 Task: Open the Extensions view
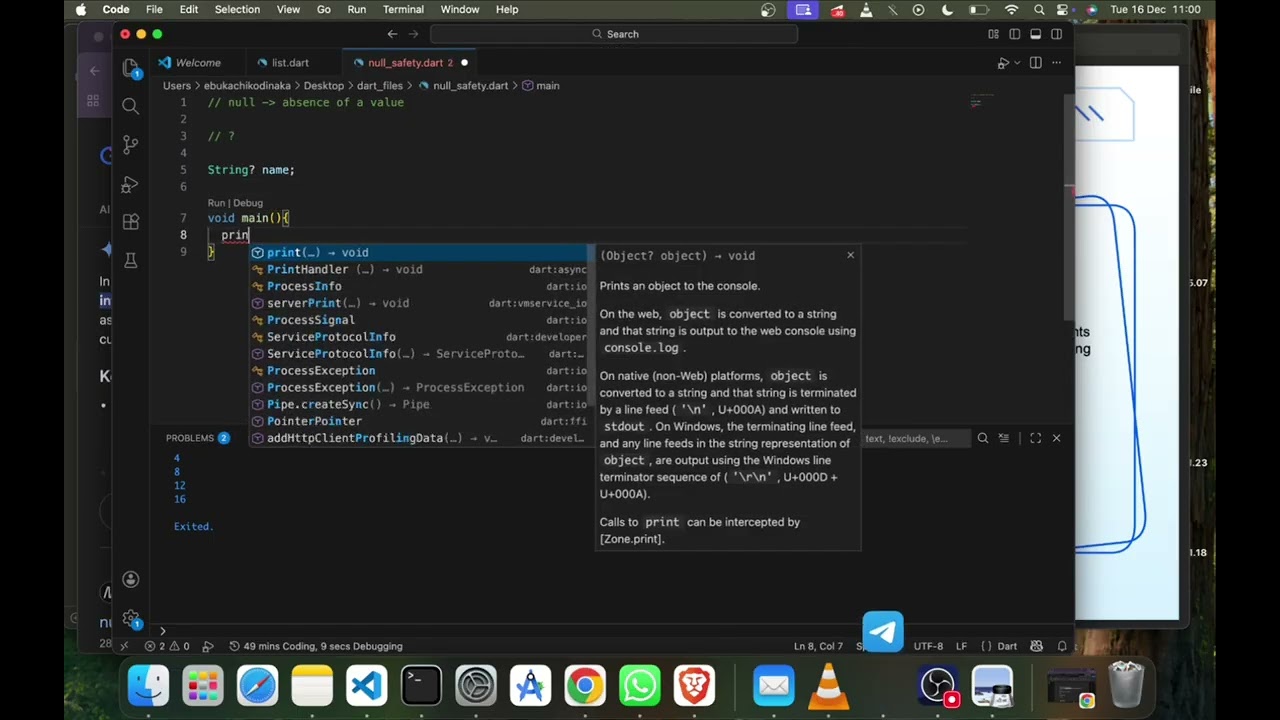(130, 222)
